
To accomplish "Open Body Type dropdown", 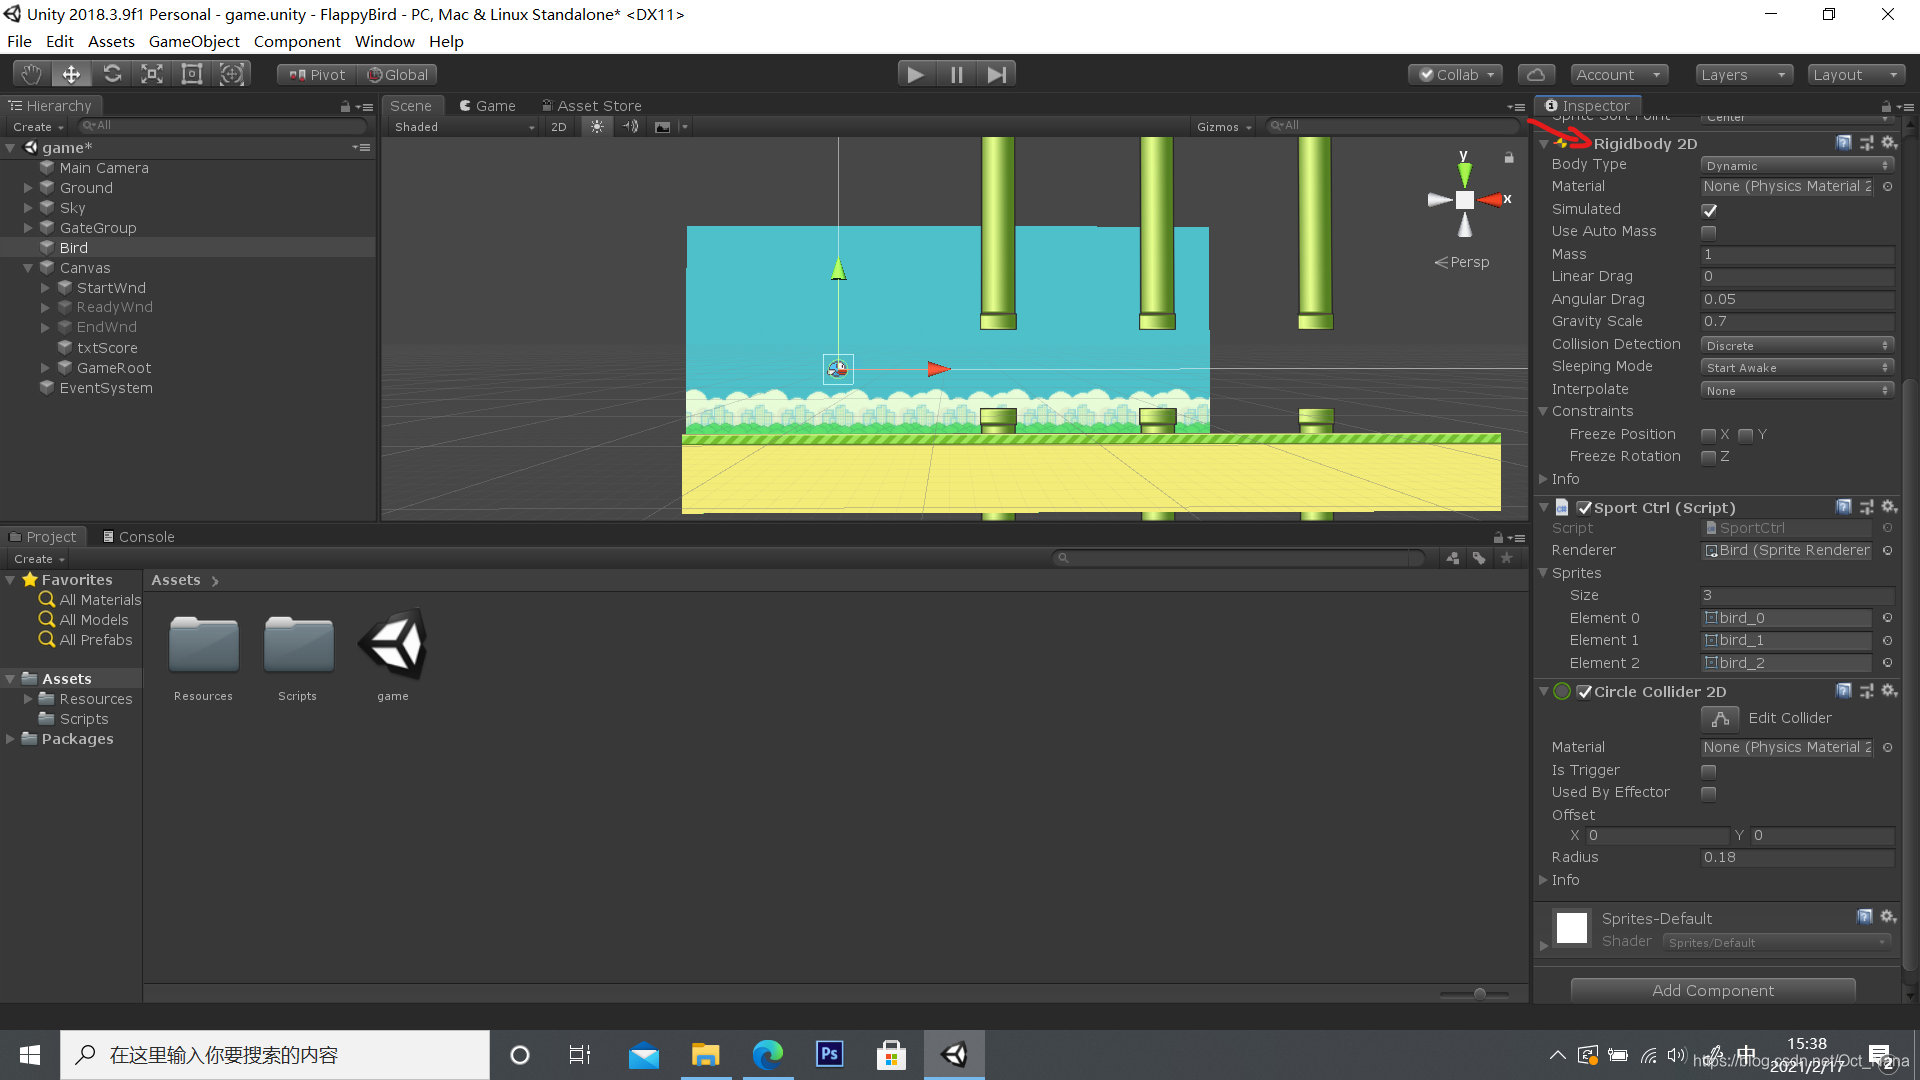I will 1797,166.
